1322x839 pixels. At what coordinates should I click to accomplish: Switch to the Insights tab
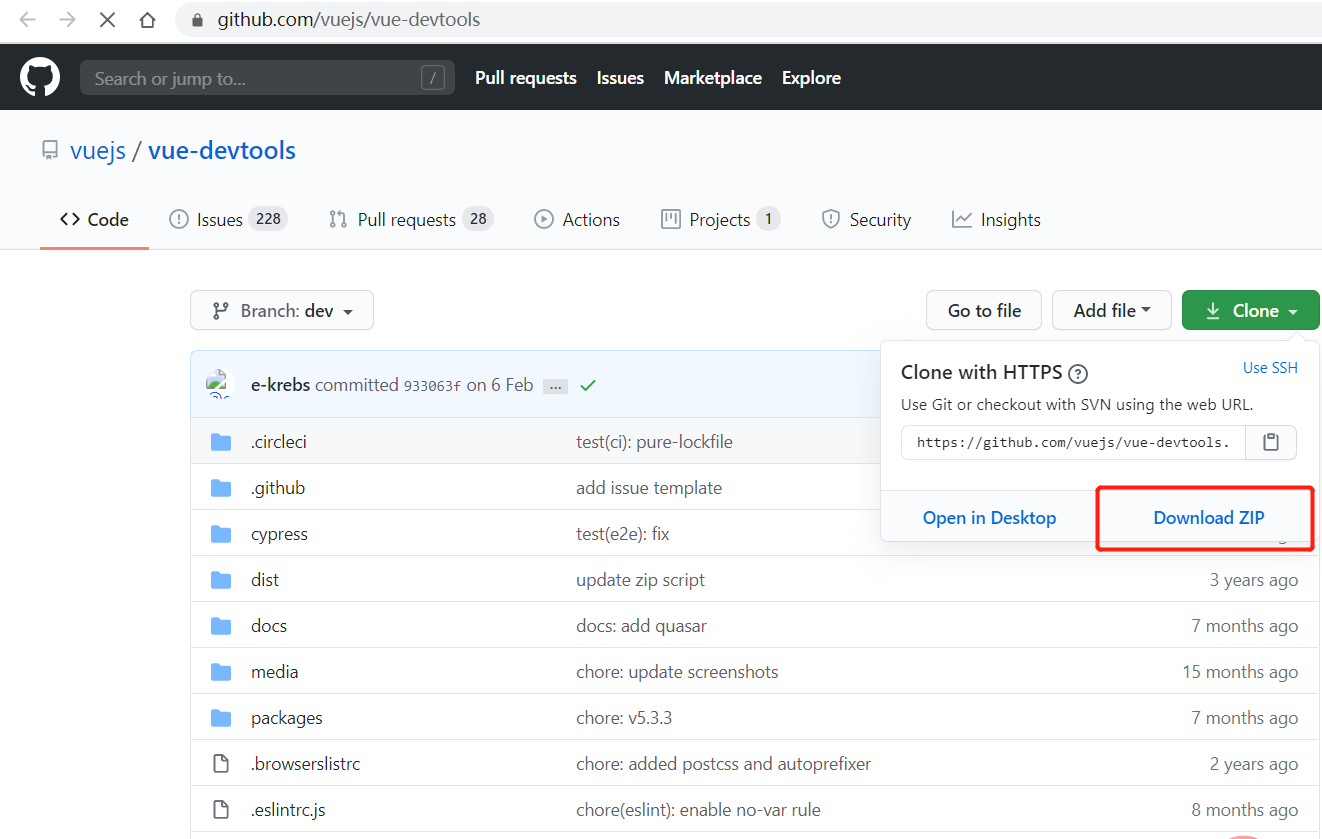click(x=996, y=220)
